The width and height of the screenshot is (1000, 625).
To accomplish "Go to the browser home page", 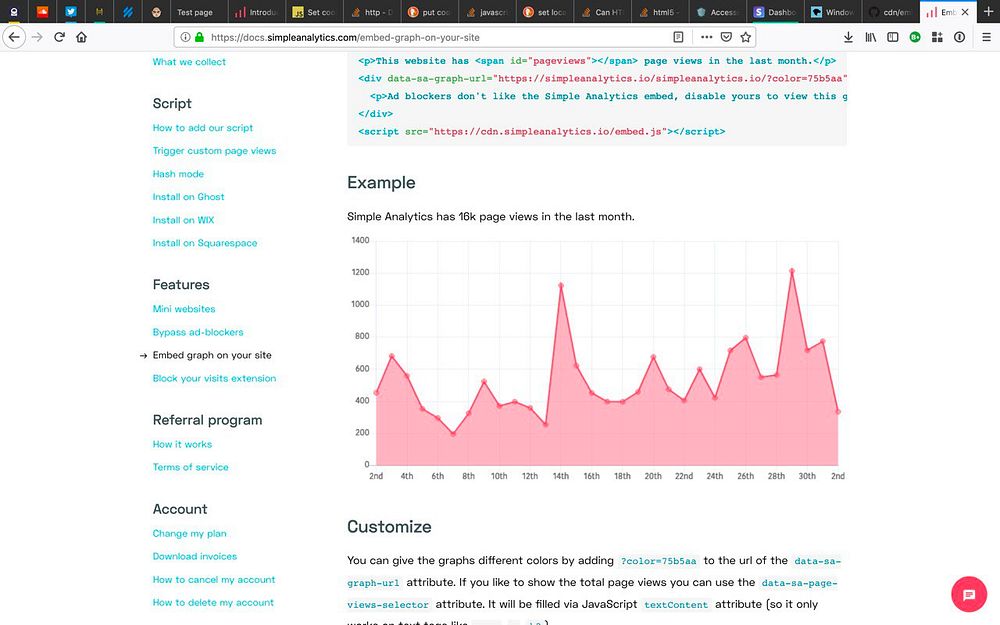I will (81, 37).
